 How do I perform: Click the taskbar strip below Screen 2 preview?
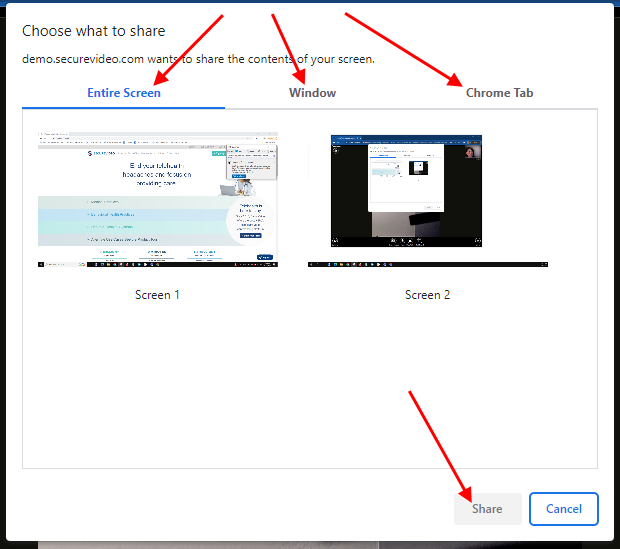pyautogui.click(x=428, y=264)
